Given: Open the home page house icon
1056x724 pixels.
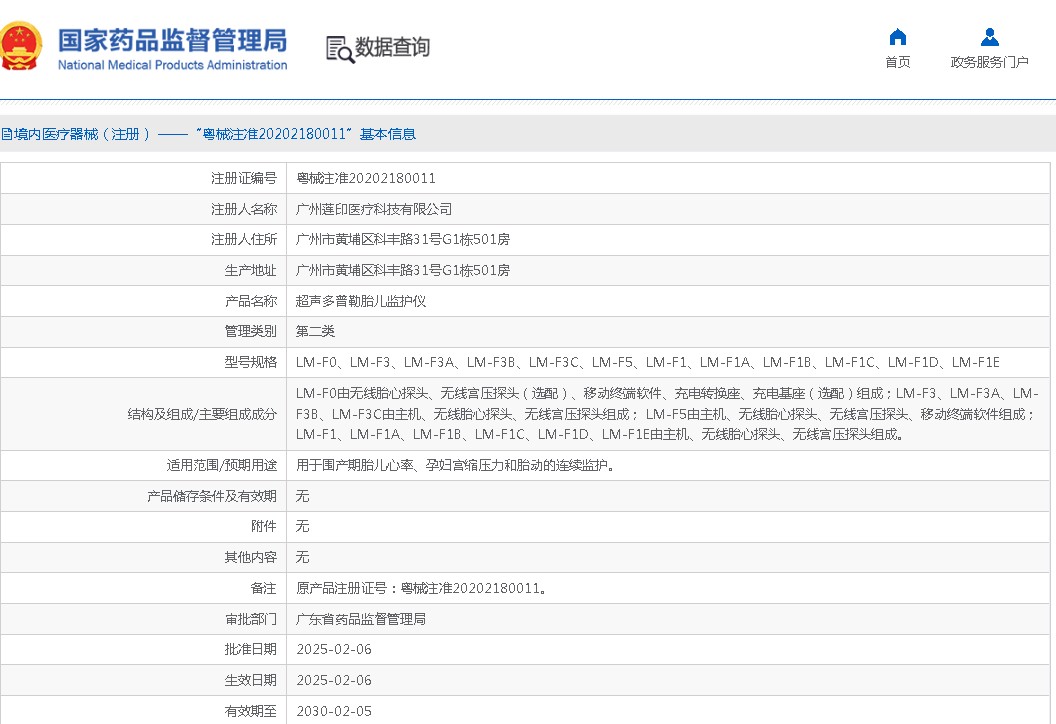Looking at the screenshot, I should coord(898,37).
